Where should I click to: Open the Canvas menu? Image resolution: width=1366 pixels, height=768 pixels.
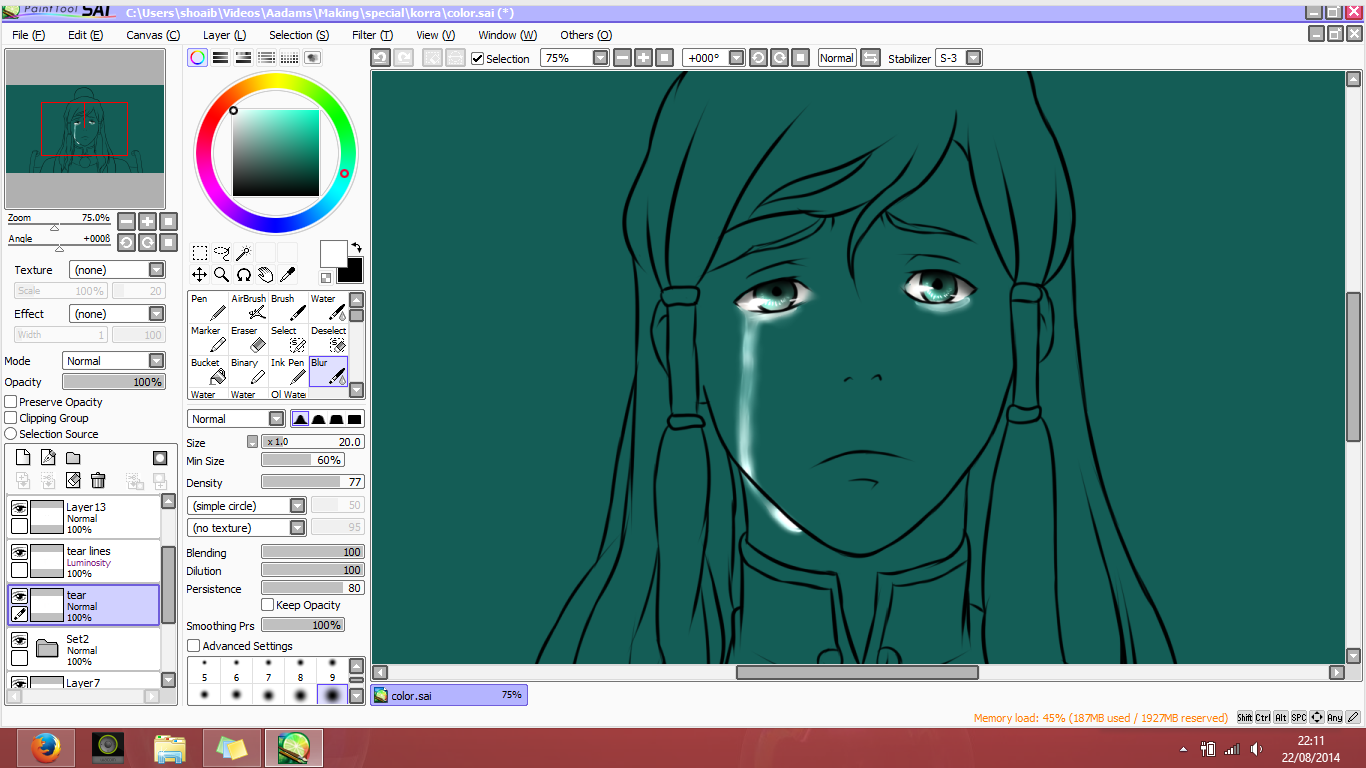153,35
